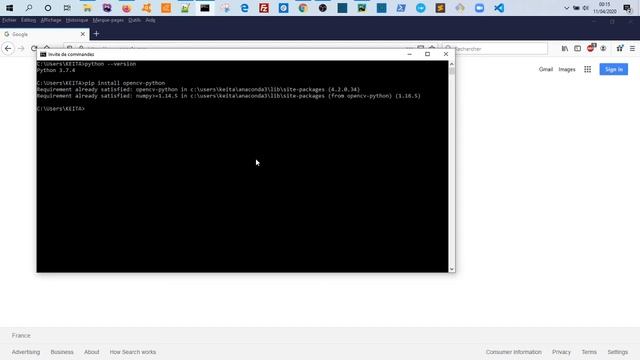
Task: Open the Marque-pages menu in Firefox
Action: click(x=108, y=20)
